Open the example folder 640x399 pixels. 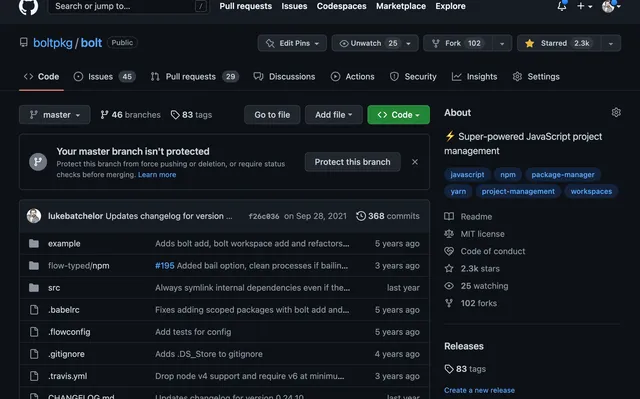[x=64, y=244]
